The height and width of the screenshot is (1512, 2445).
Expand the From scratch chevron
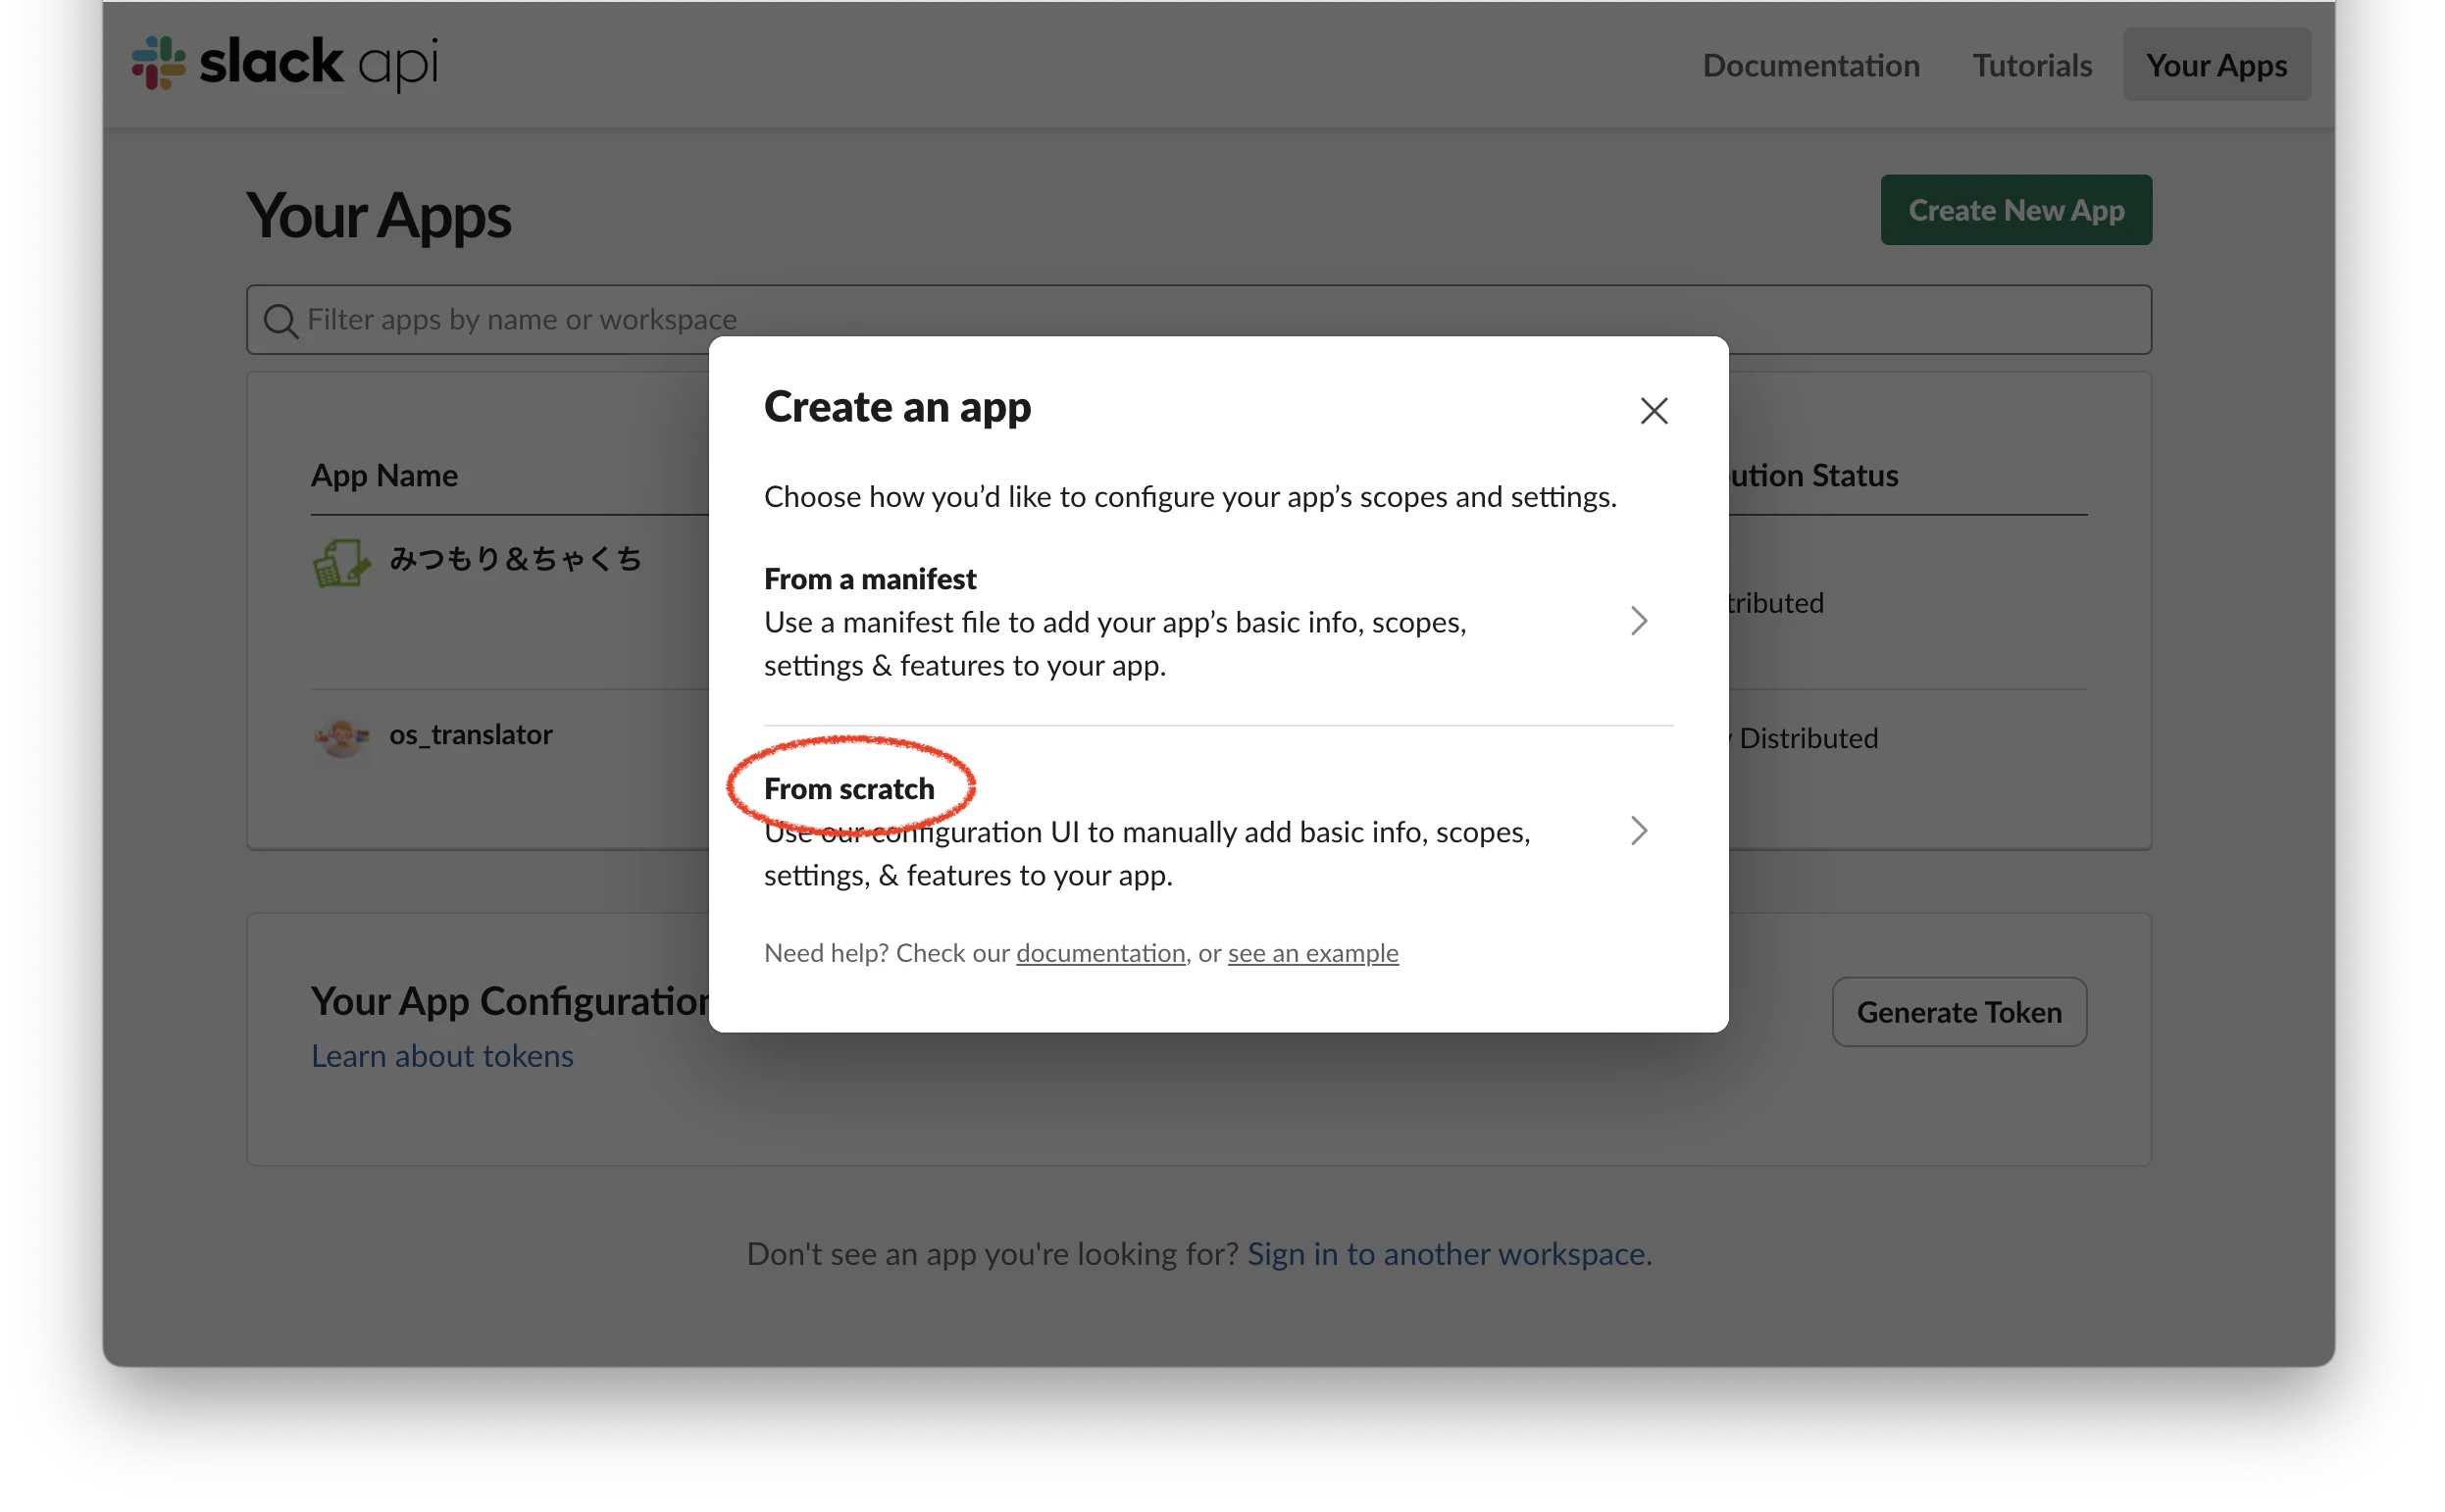(x=1638, y=831)
